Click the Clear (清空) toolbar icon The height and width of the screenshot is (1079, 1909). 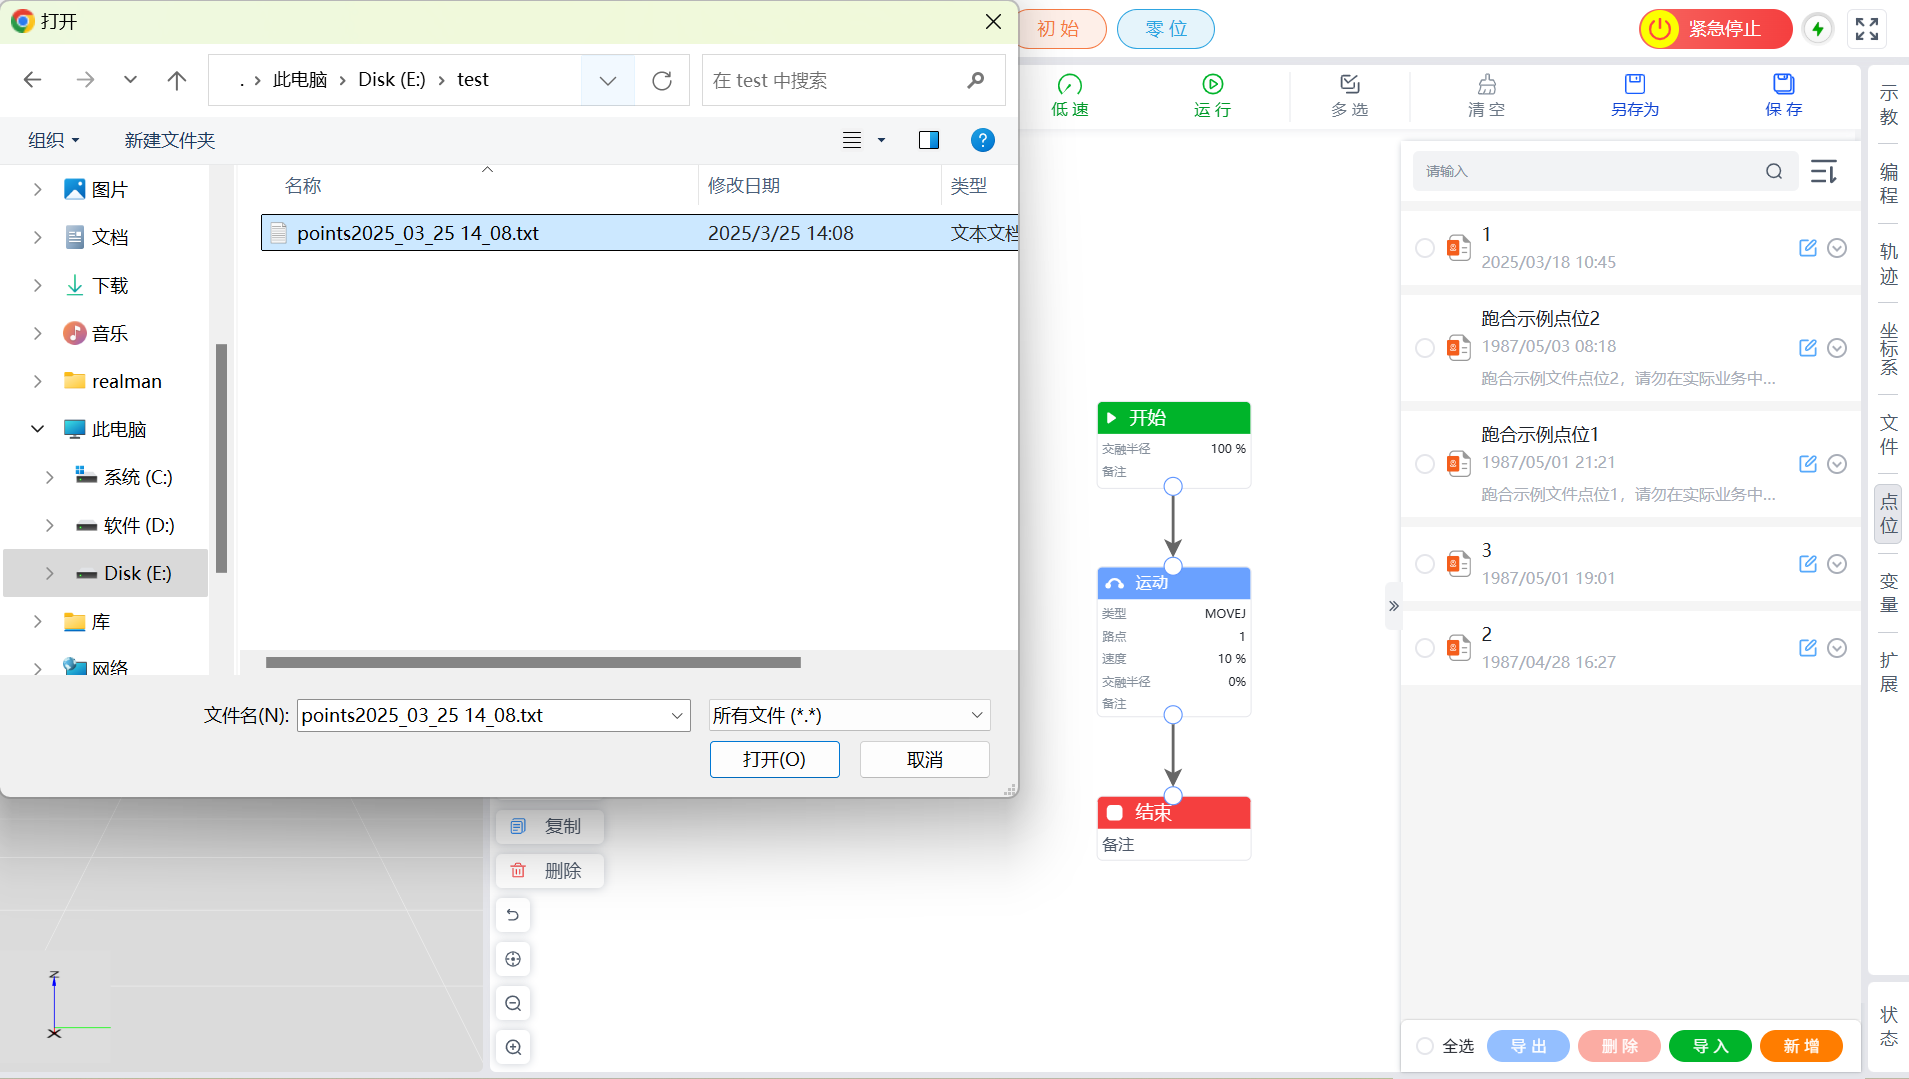(x=1486, y=85)
